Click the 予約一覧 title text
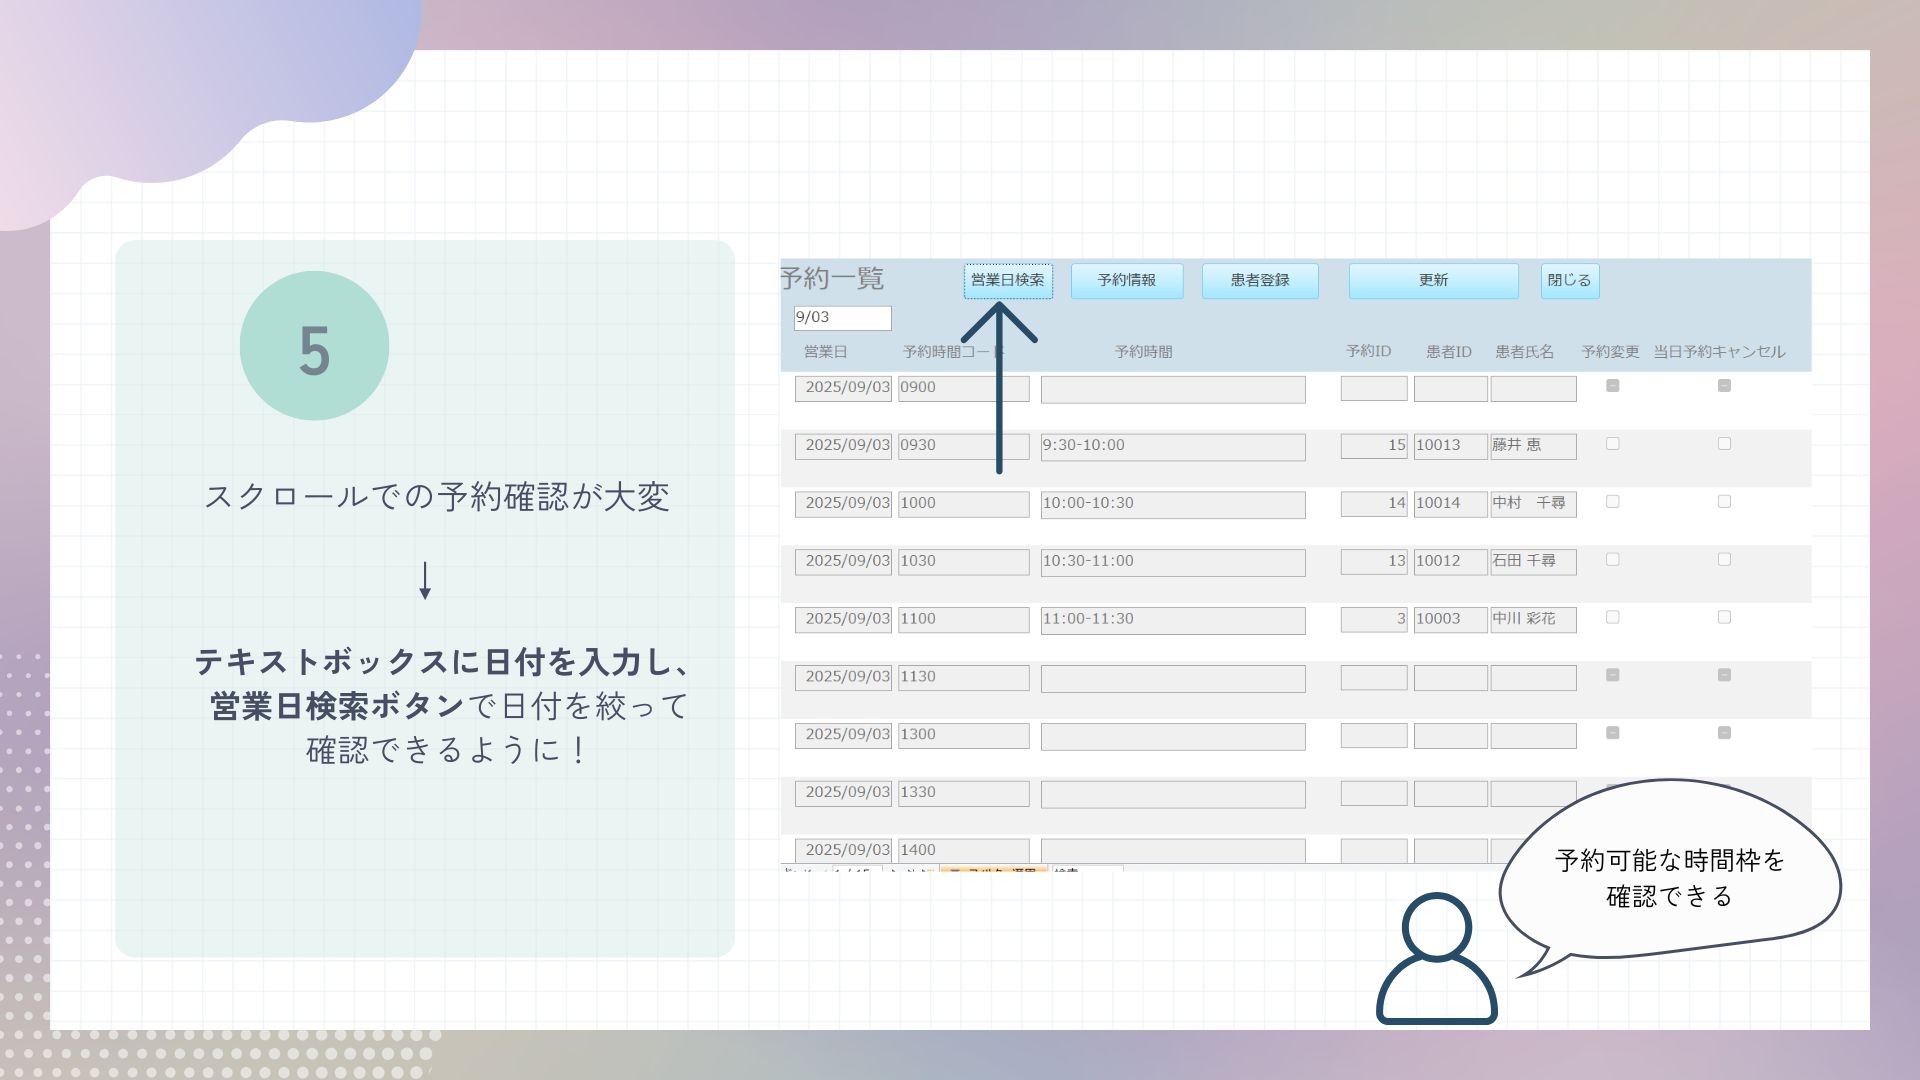Viewport: 1920px width, 1080px height. [x=832, y=279]
